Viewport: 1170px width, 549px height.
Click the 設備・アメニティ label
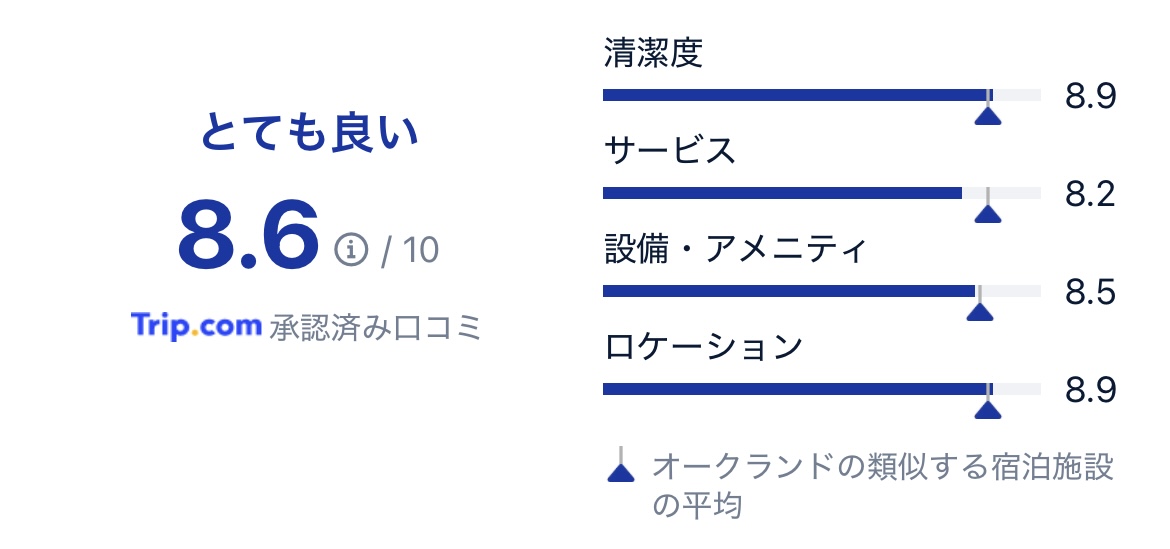[x=735, y=248]
